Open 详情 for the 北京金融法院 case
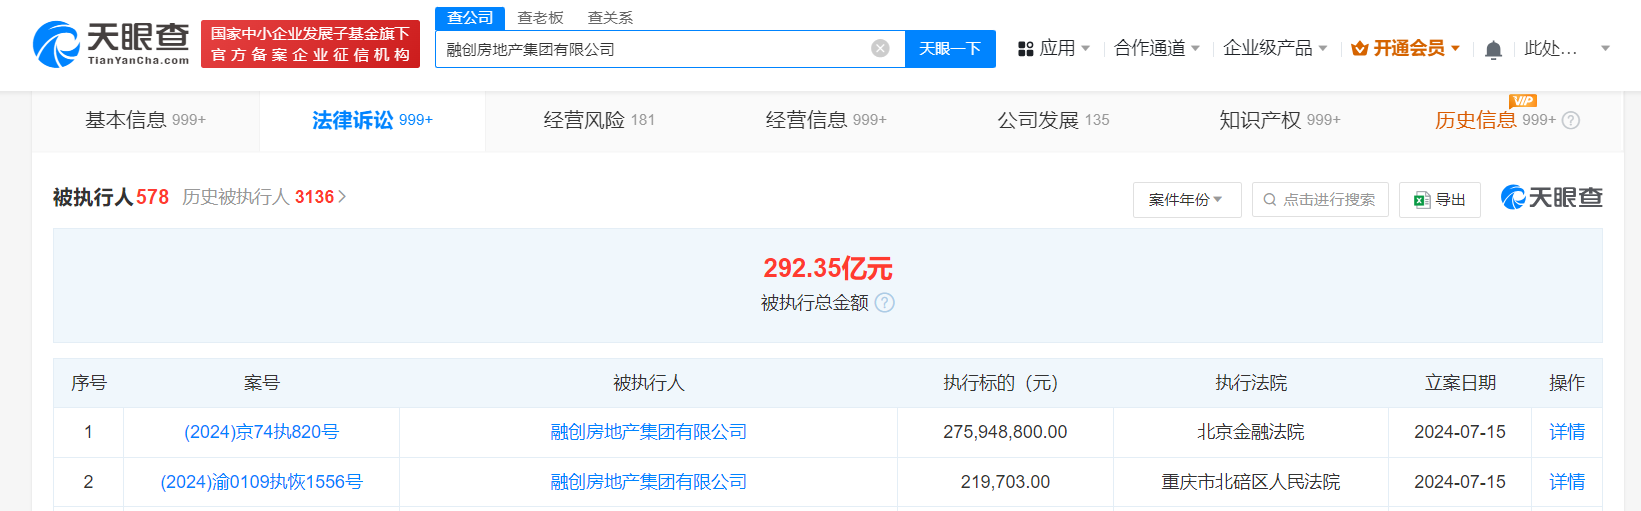Viewport: 1641px width, 511px height. pyautogui.click(x=1567, y=432)
